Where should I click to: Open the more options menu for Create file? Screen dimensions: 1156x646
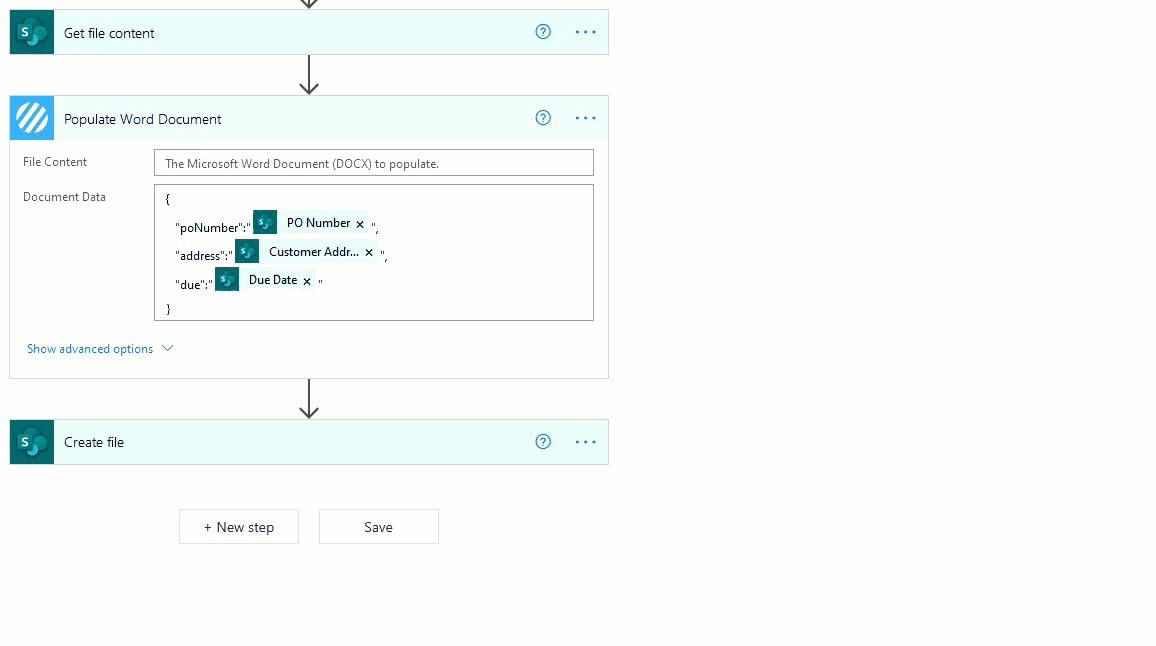coord(585,442)
